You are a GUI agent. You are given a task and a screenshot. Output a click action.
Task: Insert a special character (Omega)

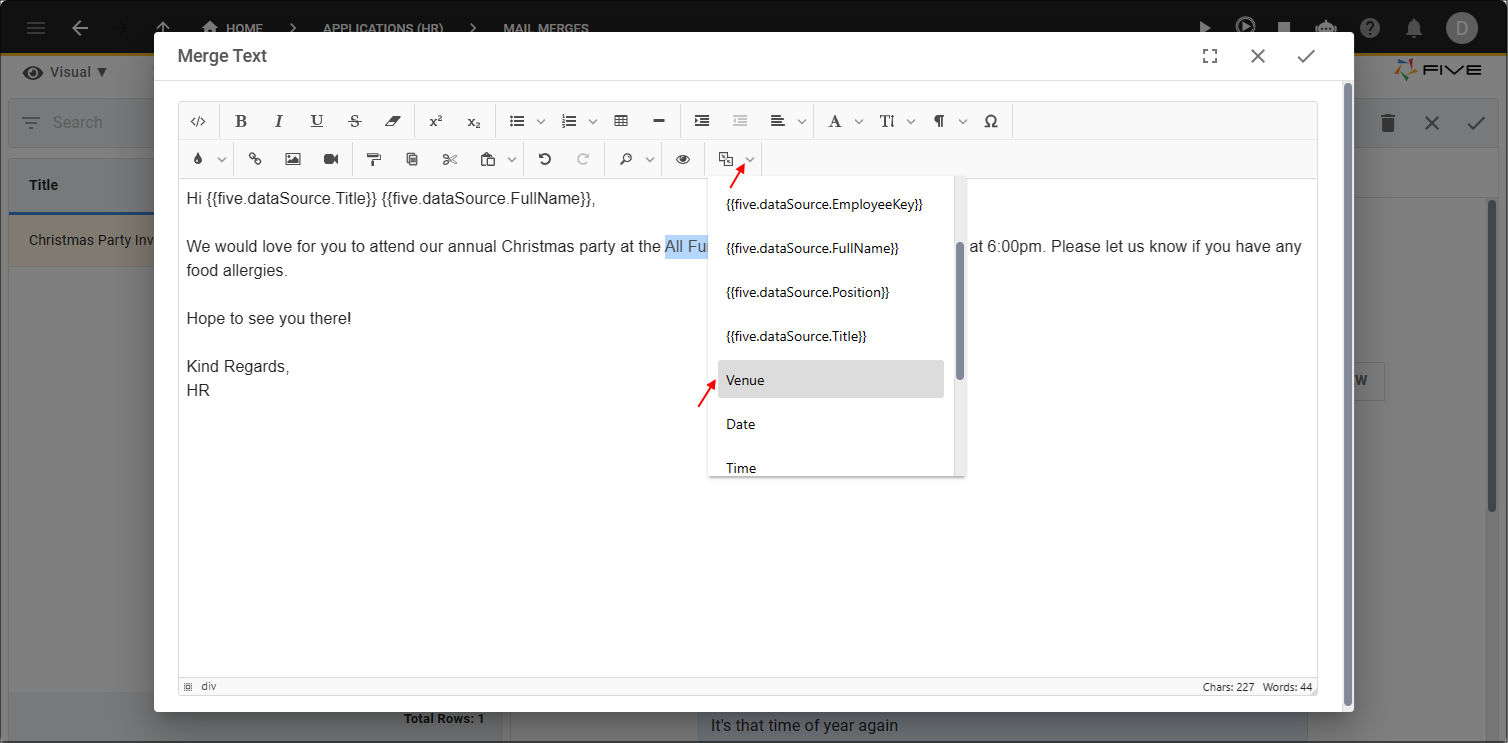991,121
